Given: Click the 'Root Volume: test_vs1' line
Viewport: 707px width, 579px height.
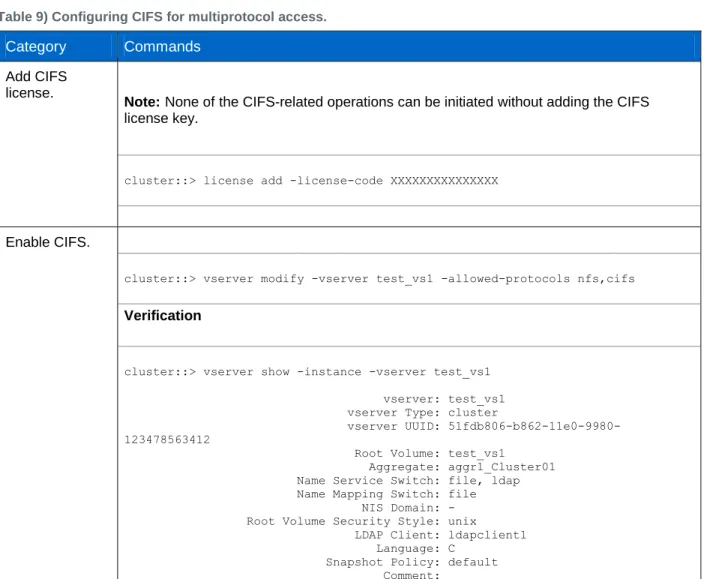Looking at the screenshot, I should 429,454.
